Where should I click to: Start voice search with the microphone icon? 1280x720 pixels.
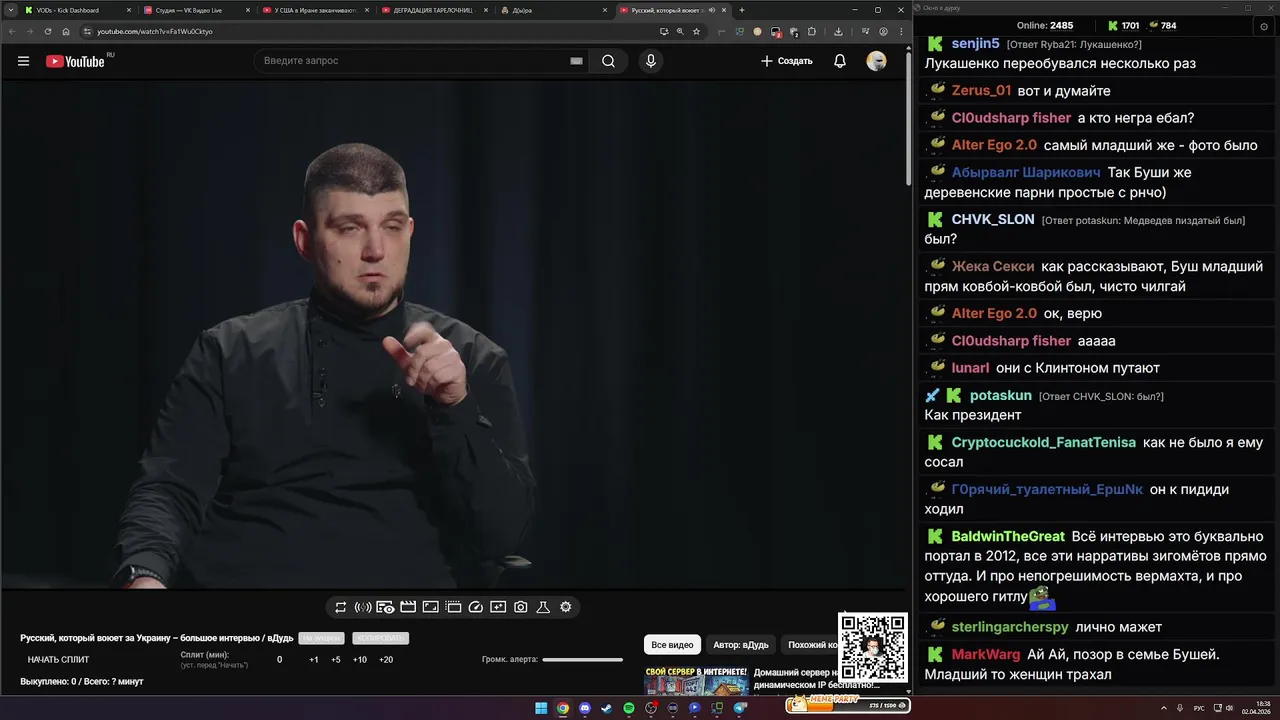pos(651,61)
